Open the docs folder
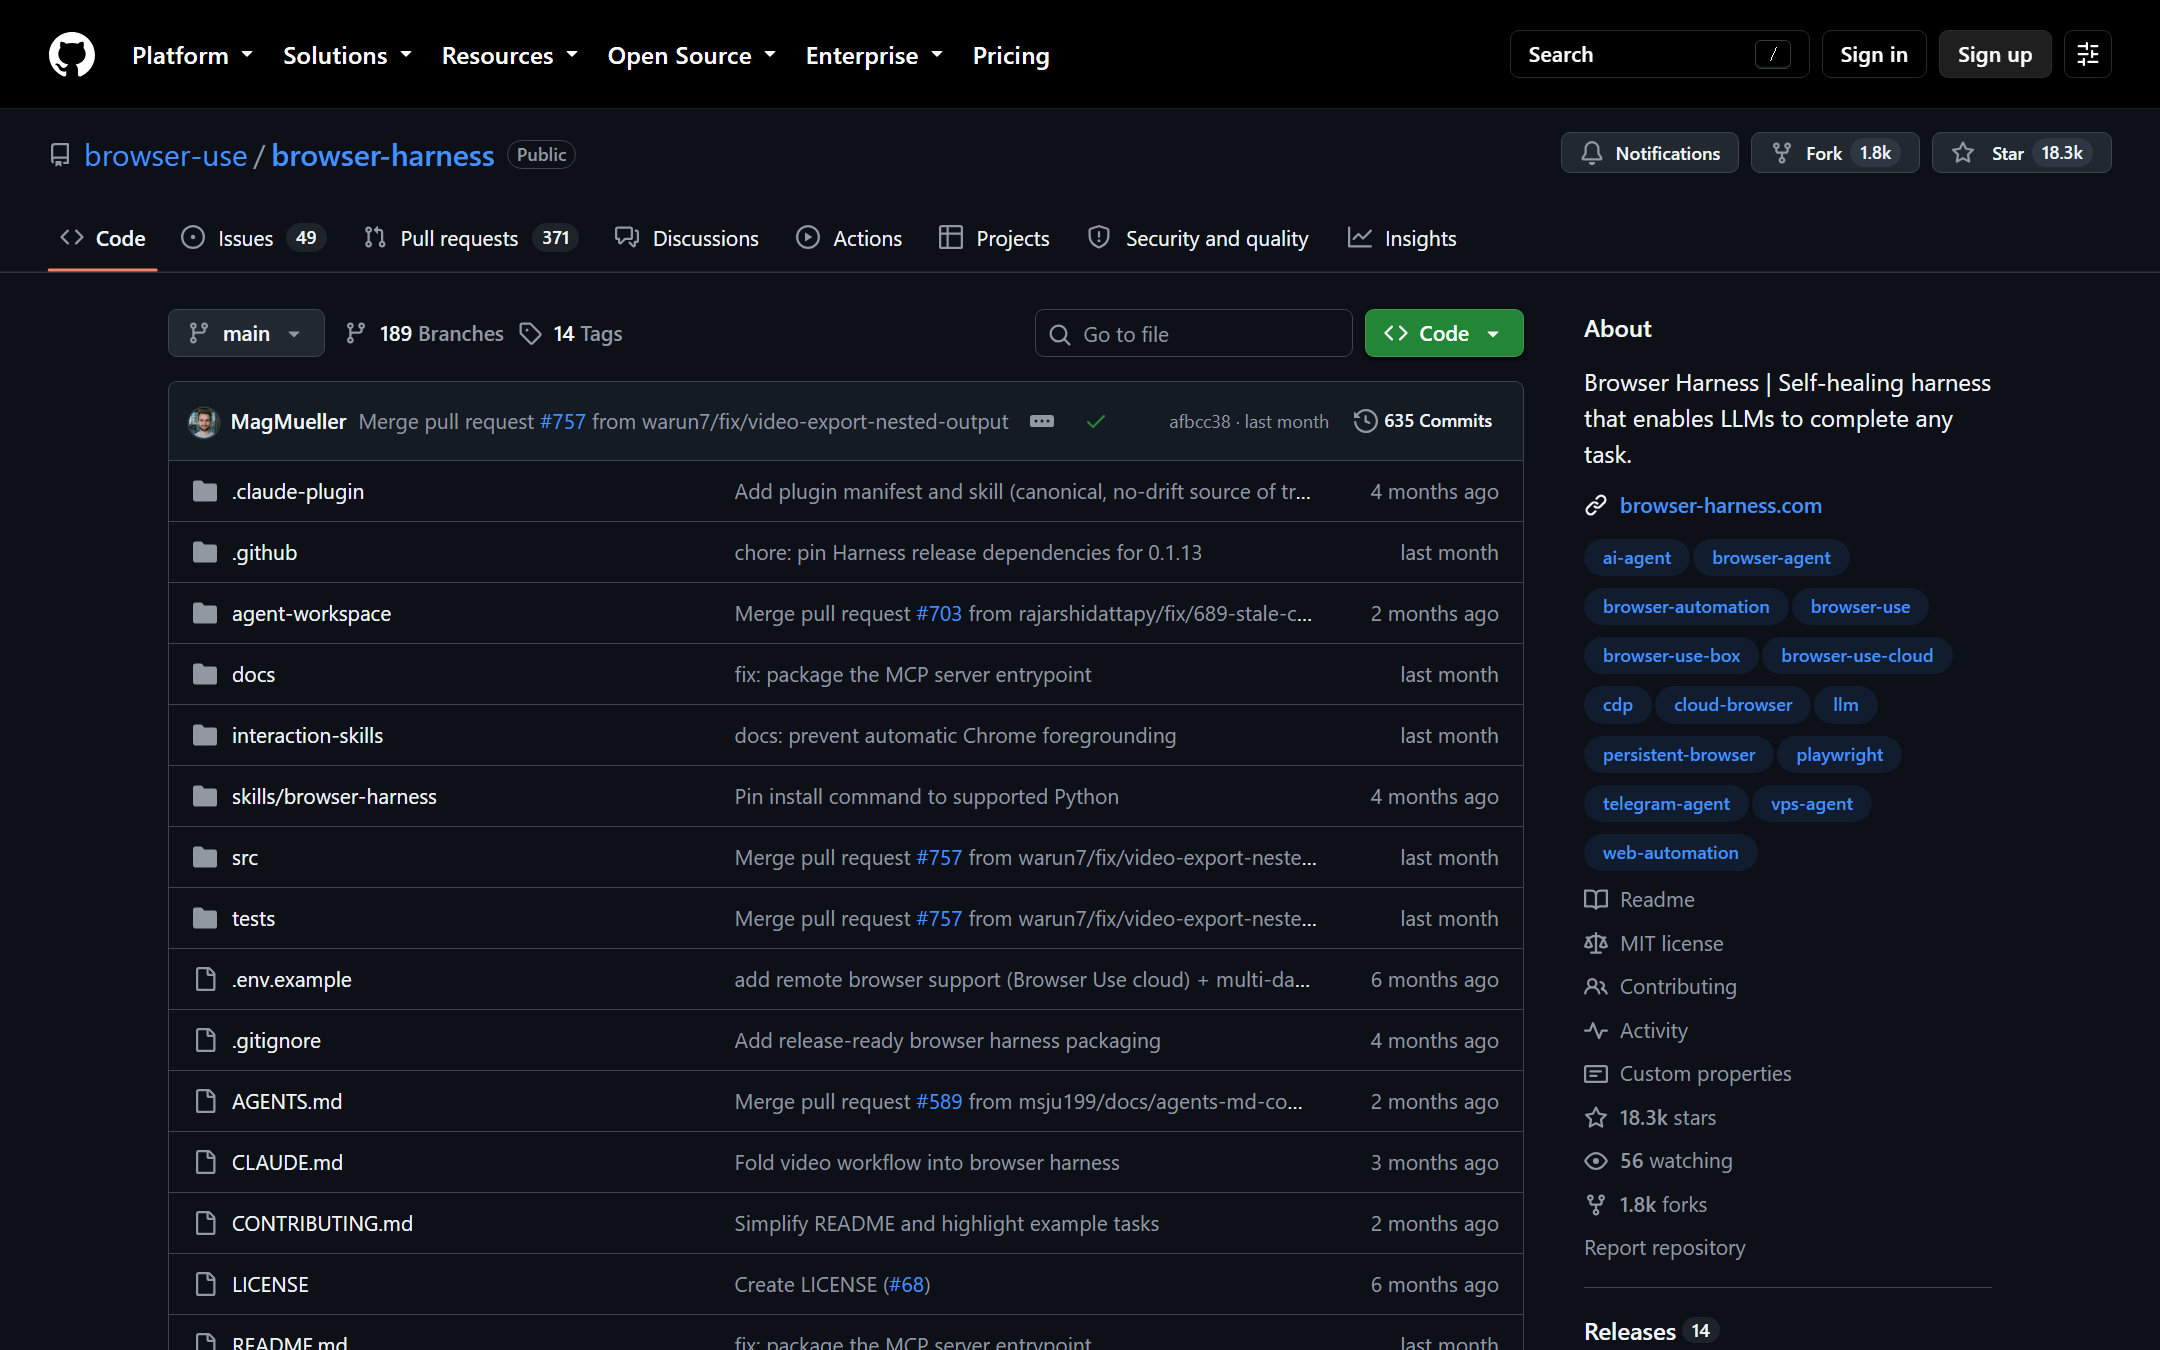 click(253, 675)
